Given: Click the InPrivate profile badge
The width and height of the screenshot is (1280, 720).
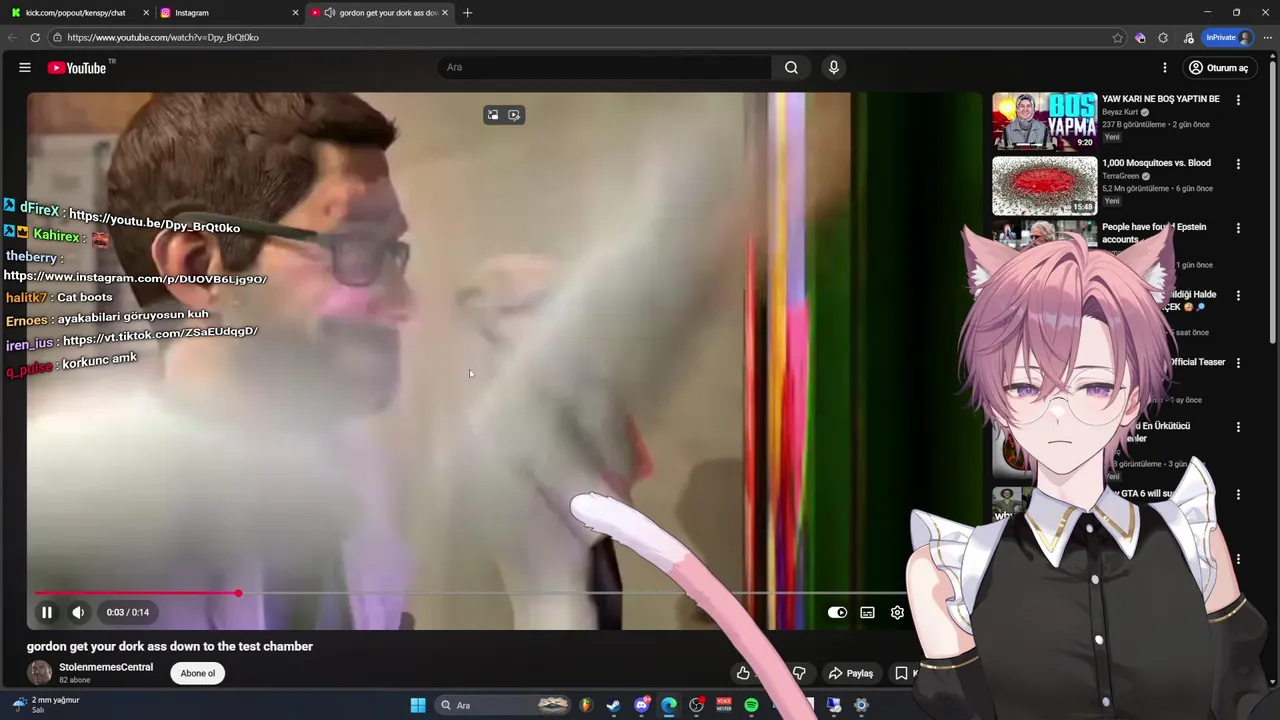Looking at the screenshot, I should (1228, 37).
